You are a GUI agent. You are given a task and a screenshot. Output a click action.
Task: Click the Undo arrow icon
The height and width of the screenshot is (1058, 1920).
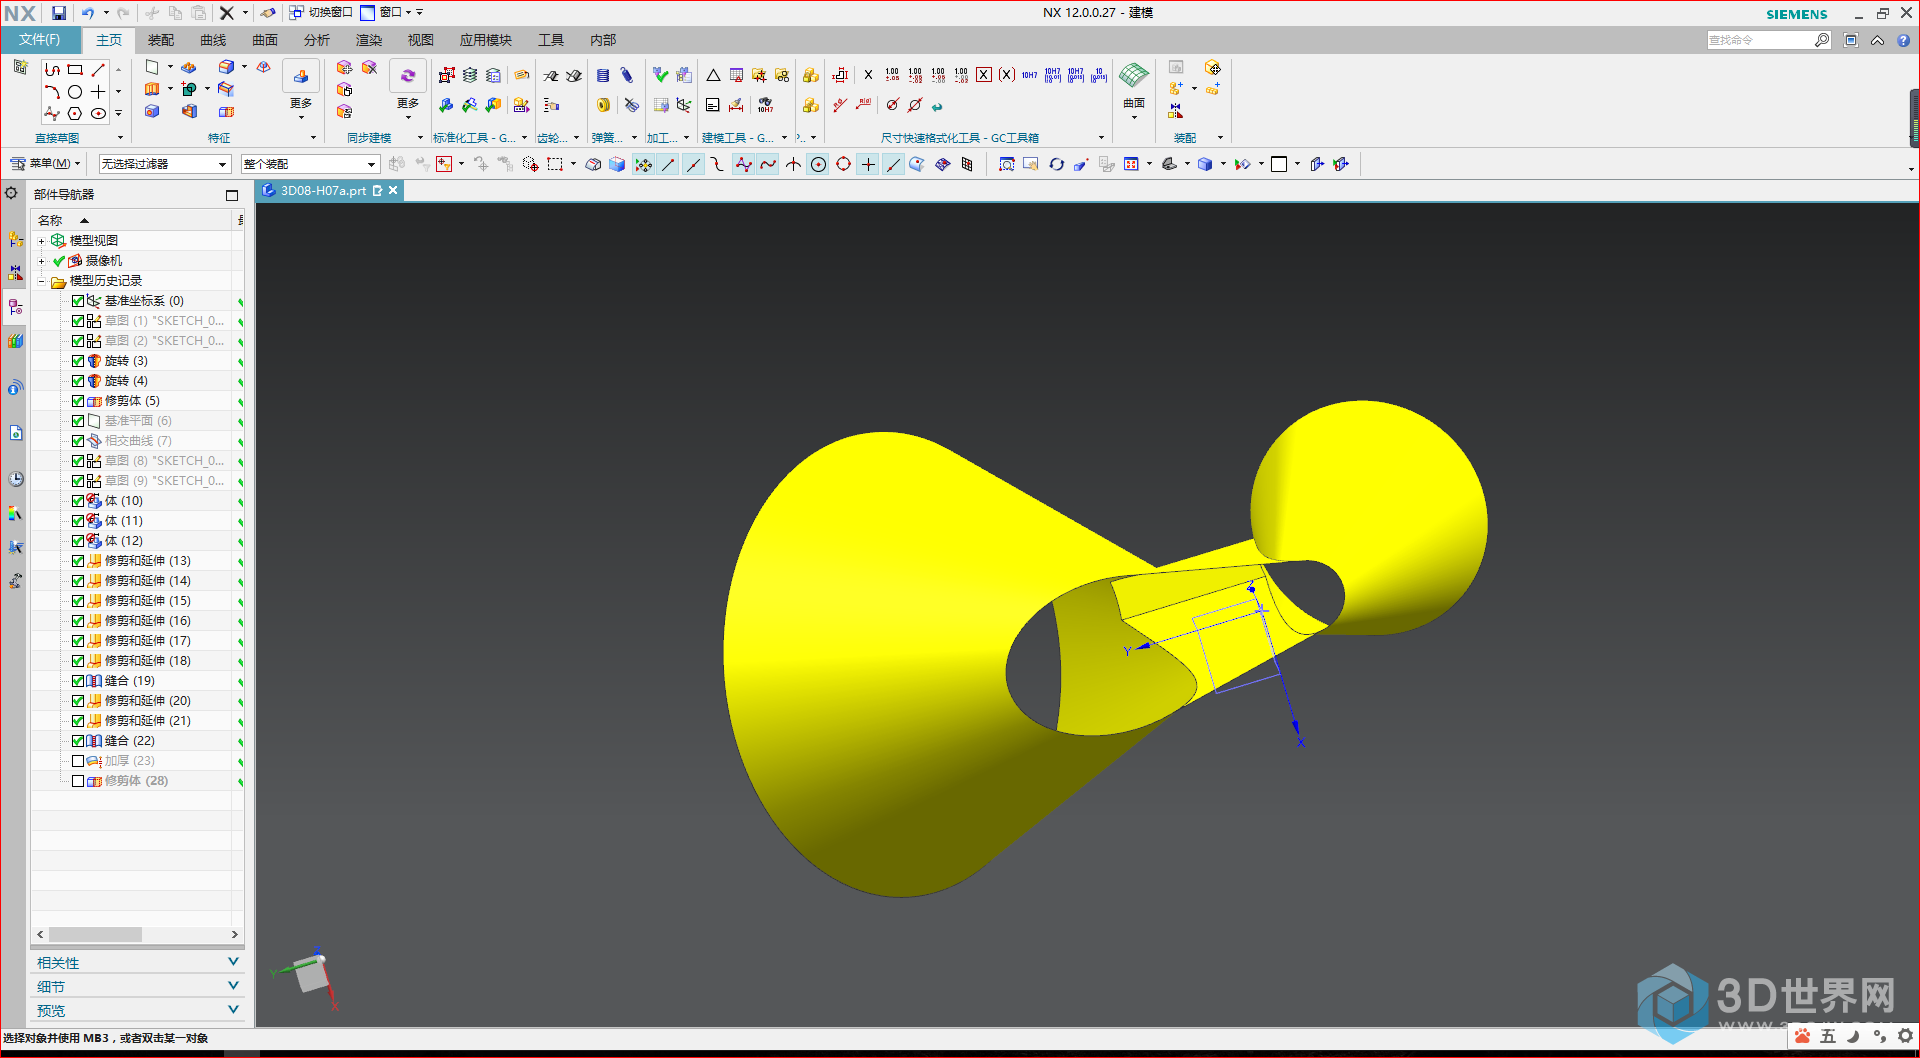[x=88, y=13]
